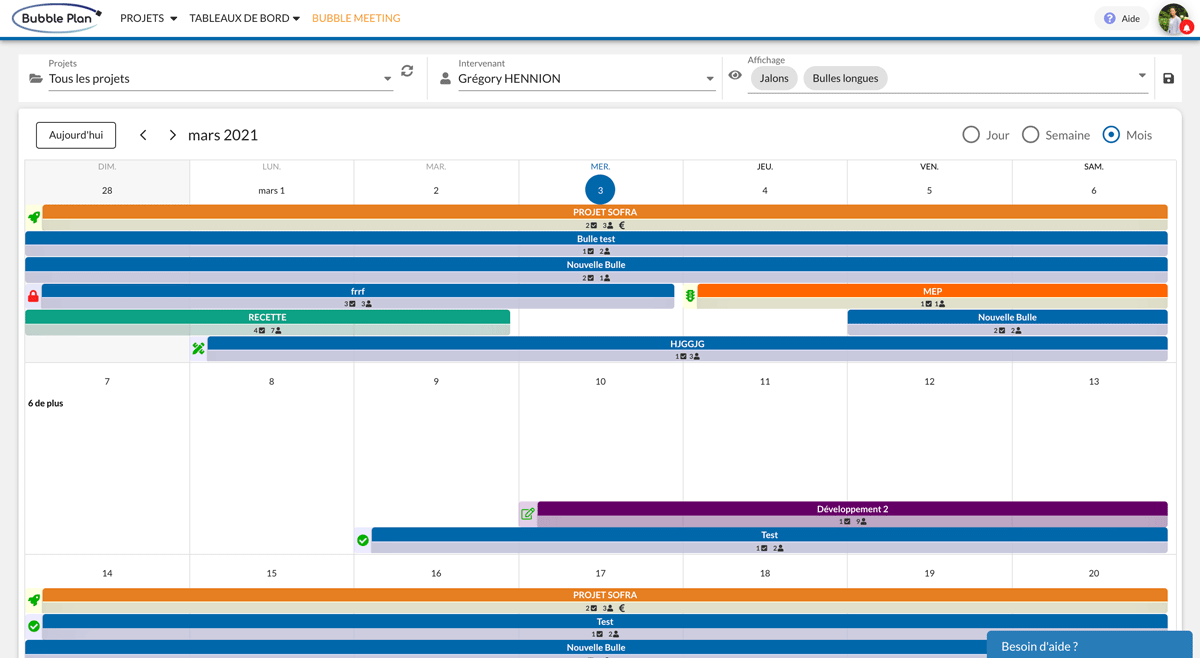
Task: Click the edit icon beside Développement 2
Action: coord(528,514)
